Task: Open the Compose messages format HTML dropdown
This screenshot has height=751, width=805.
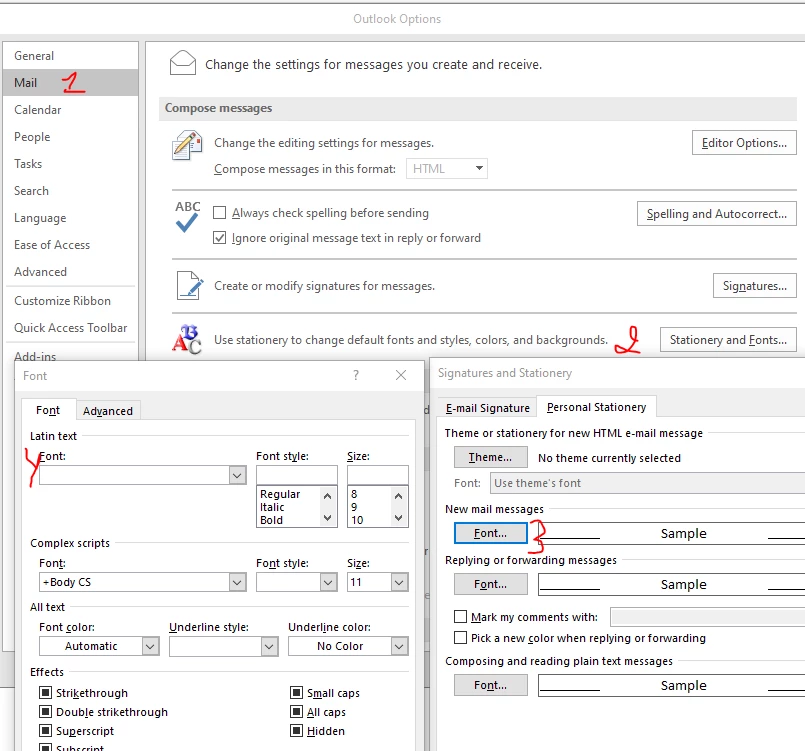Action: [x=447, y=168]
